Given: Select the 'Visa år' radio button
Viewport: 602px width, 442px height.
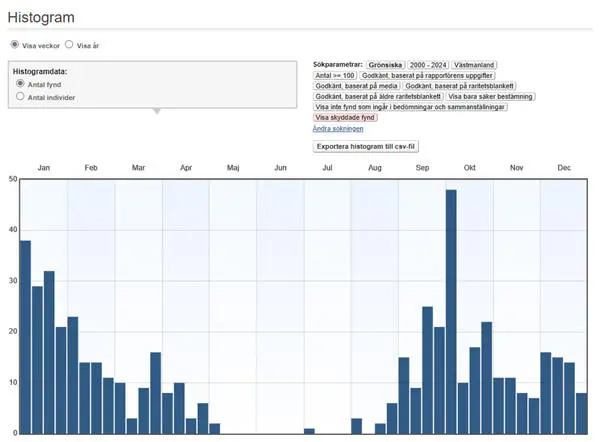Looking at the screenshot, I should 69,45.
